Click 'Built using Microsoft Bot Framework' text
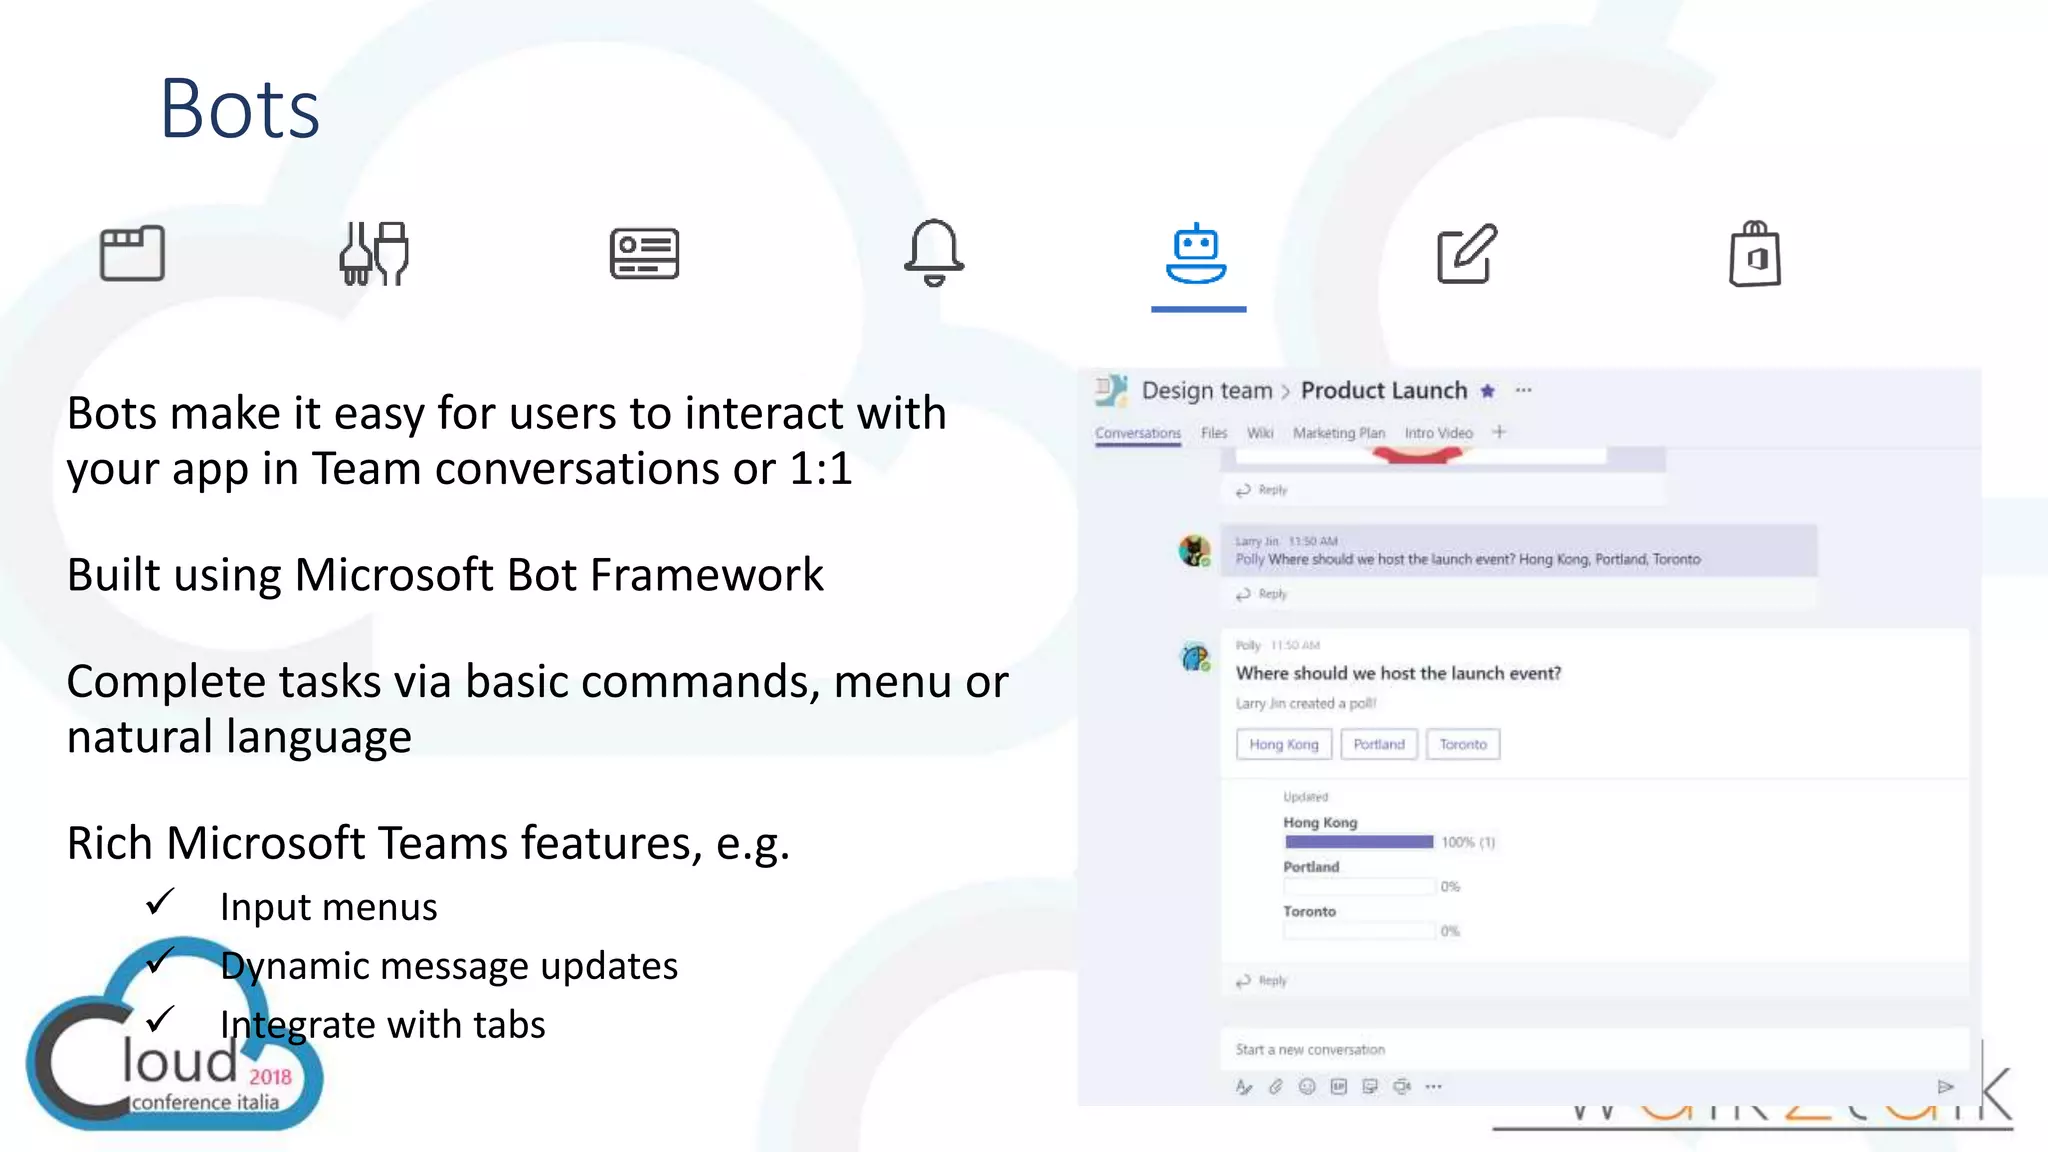Image resolution: width=2048 pixels, height=1152 pixels. pos(445,575)
